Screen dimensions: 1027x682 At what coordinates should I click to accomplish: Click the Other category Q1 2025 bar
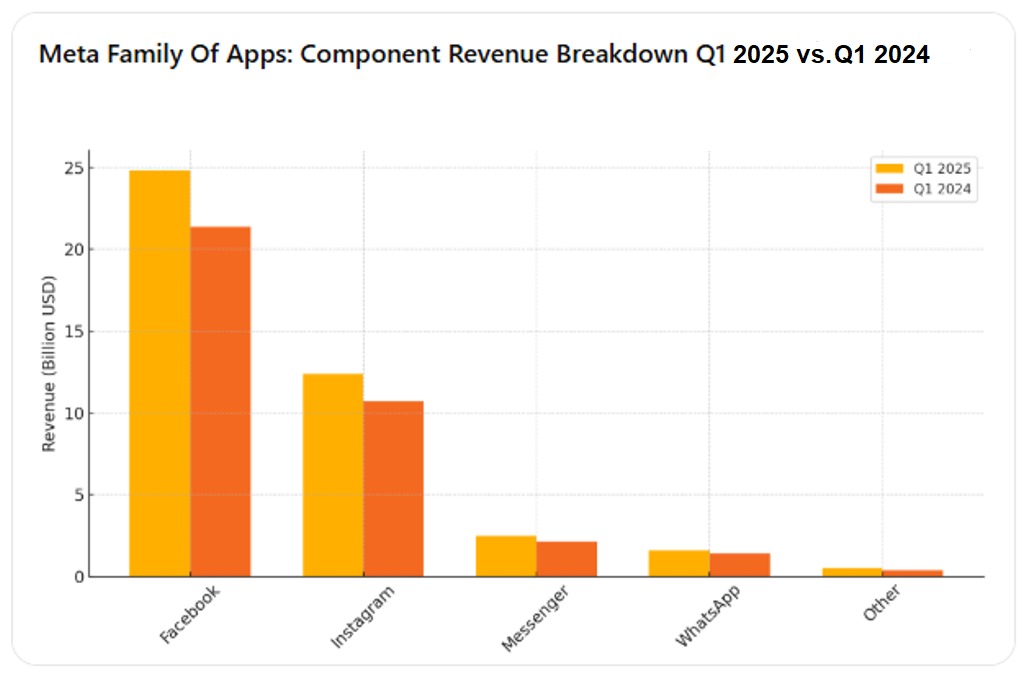tap(851, 570)
